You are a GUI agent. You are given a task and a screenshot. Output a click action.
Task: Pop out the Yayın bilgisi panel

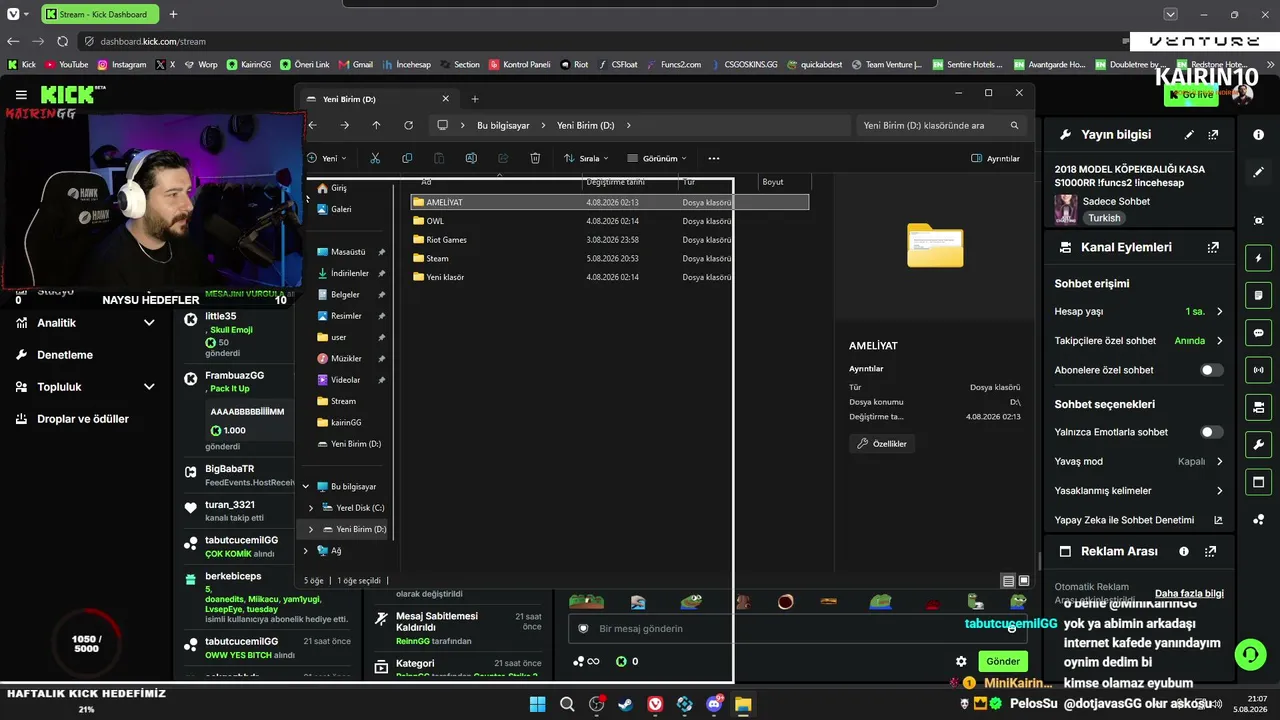pos(1213,134)
